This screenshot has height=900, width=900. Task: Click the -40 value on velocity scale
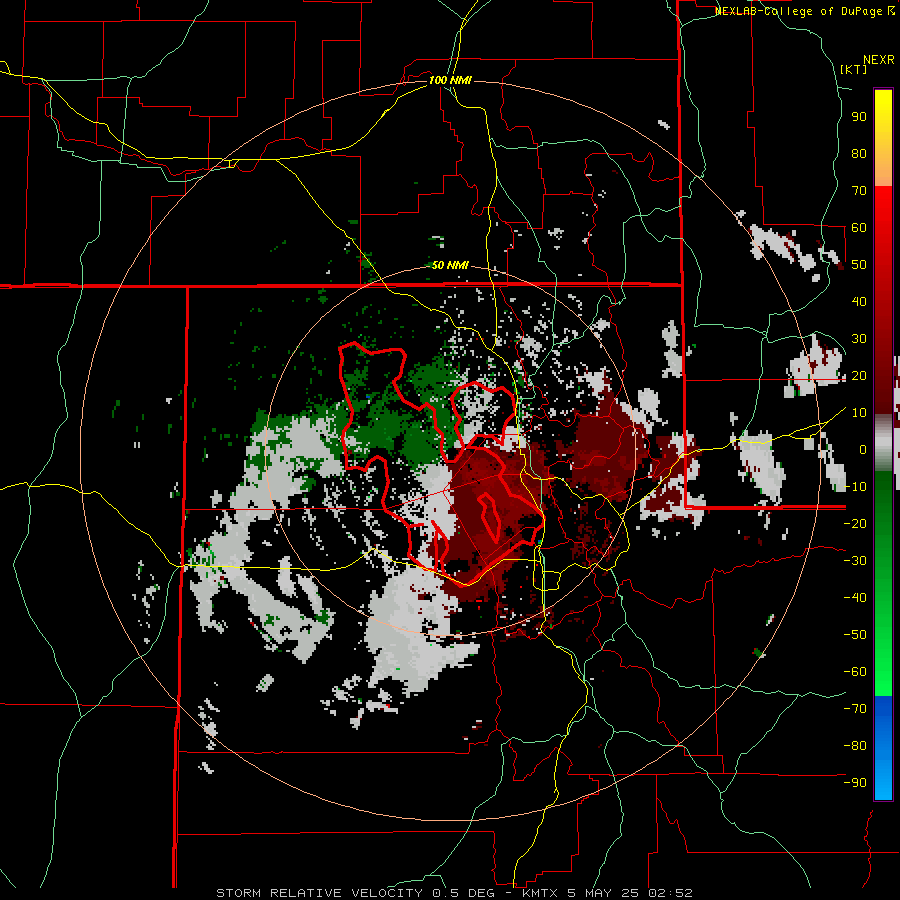pos(855,598)
